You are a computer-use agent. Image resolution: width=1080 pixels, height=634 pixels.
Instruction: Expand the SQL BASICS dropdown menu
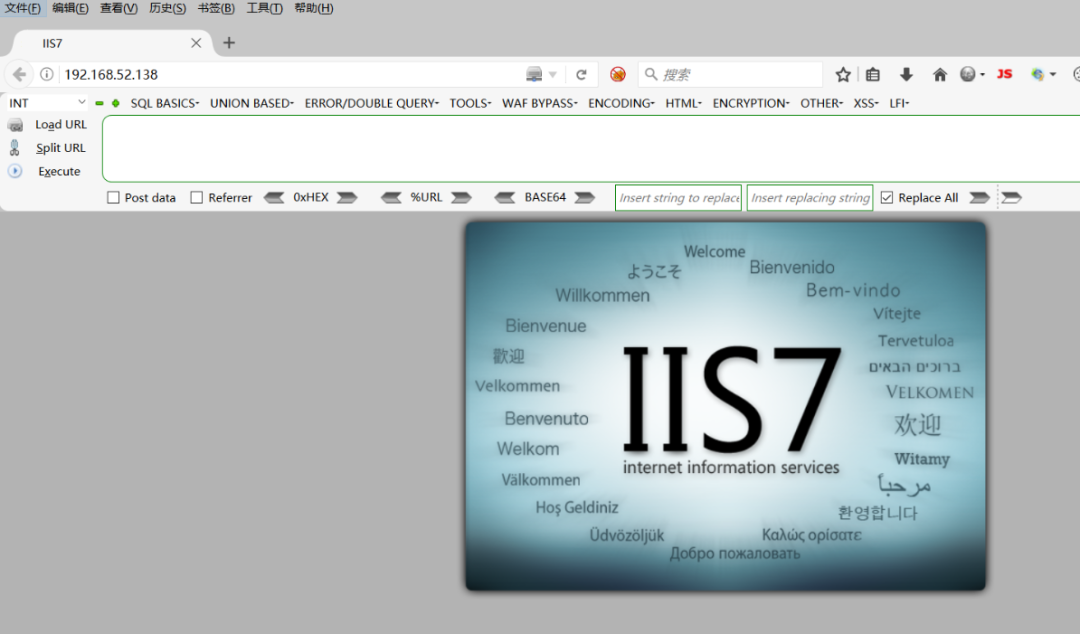[x=164, y=103]
